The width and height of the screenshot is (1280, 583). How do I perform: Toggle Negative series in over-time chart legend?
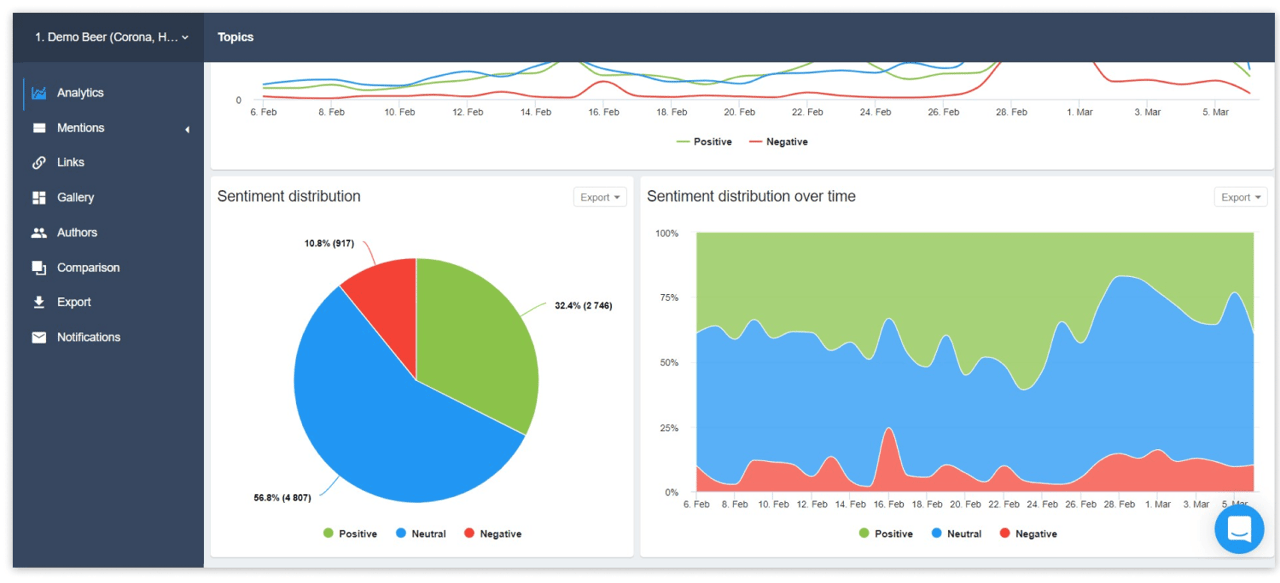point(1027,534)
